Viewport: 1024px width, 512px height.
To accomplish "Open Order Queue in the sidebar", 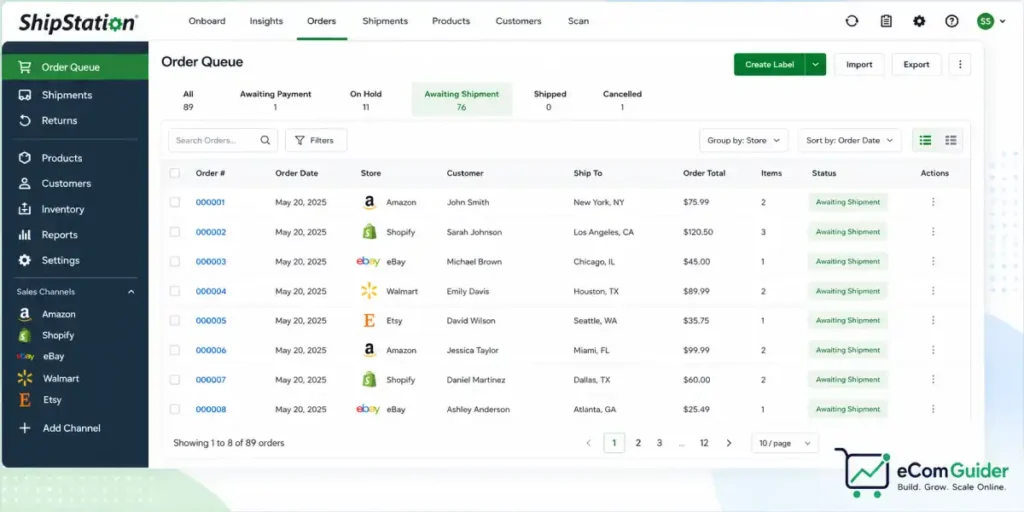I will coord(74,67).
